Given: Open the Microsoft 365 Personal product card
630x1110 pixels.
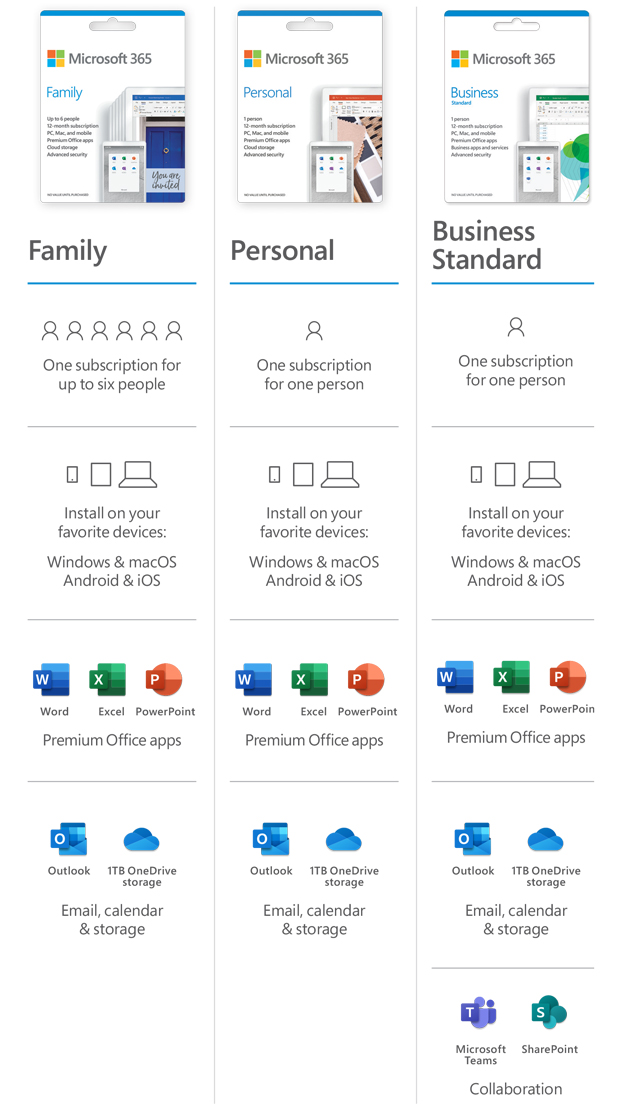Looking at the screenshot, I should click(x=309, y=107).
